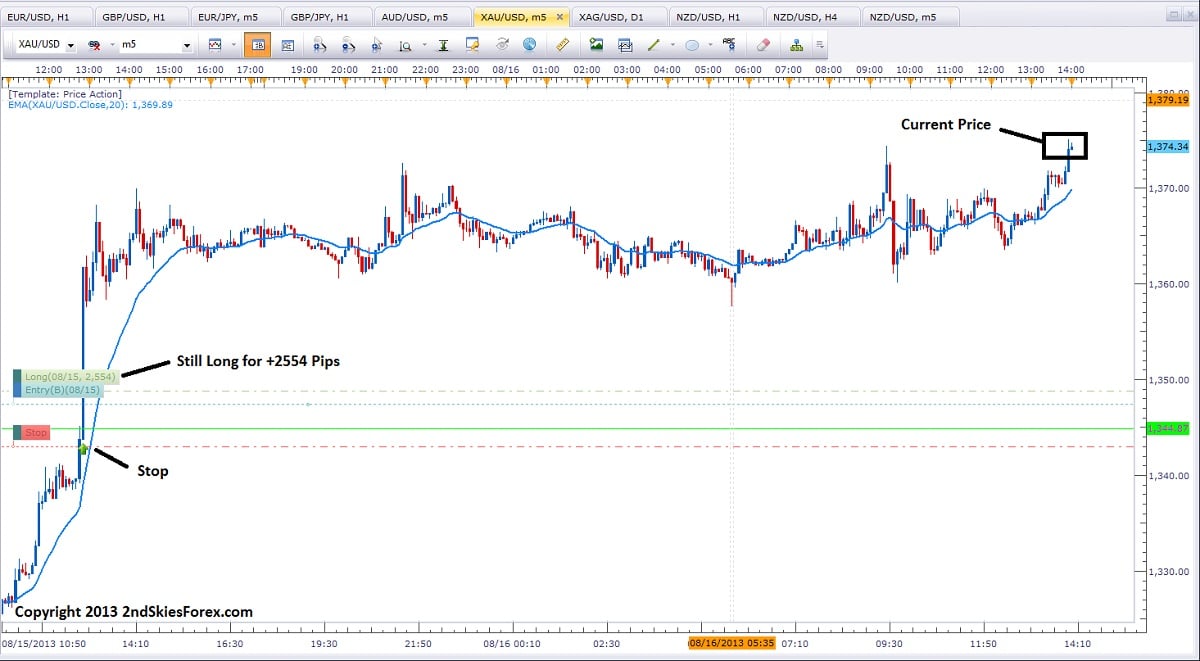Close the XAU/USD, m5 tab
Image resolution: width=1200 pixels, height=661 pixels.
[x=558, y=17]
